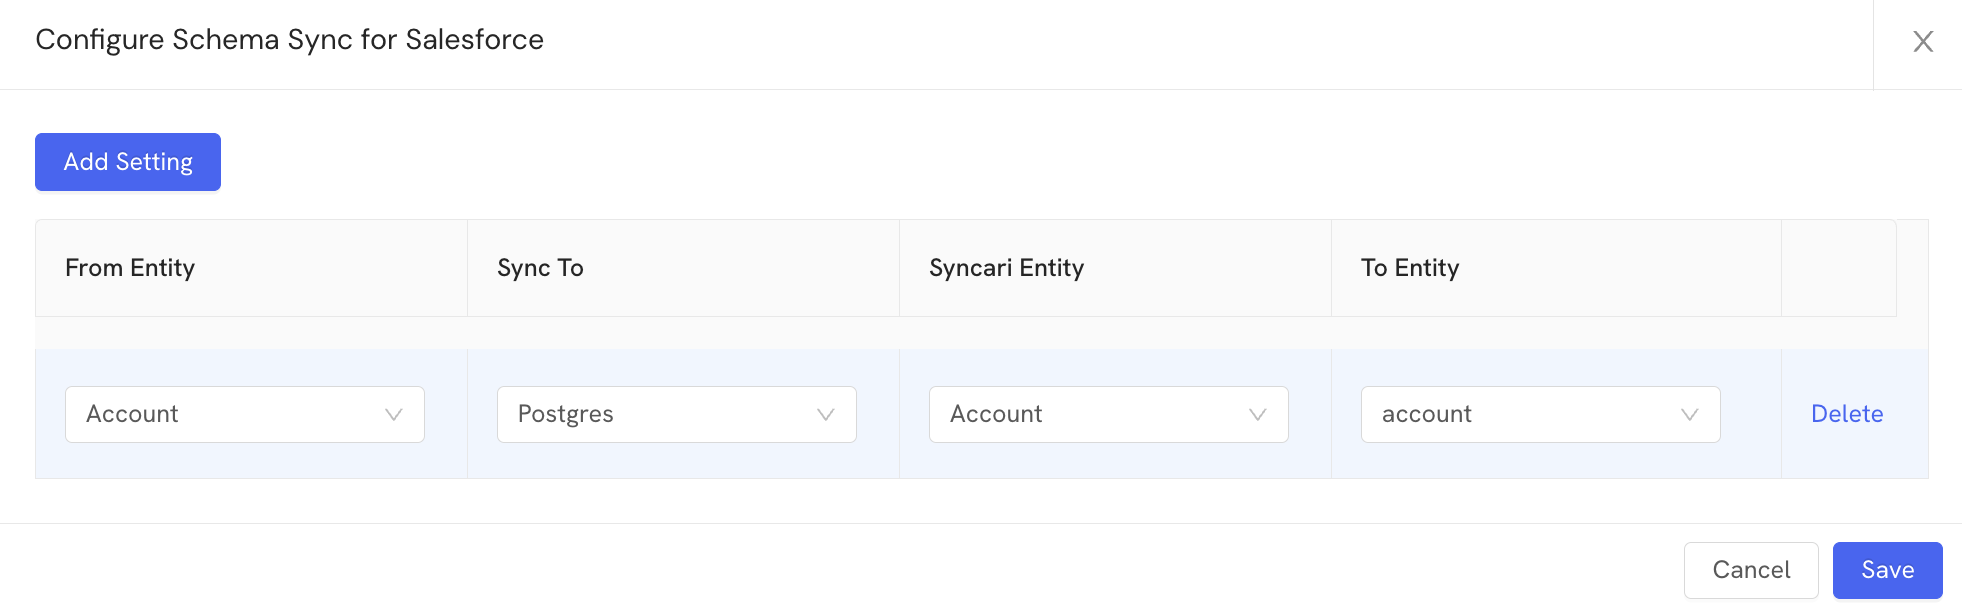Open the To Entity account dropdown

(x=1541, y=414)
